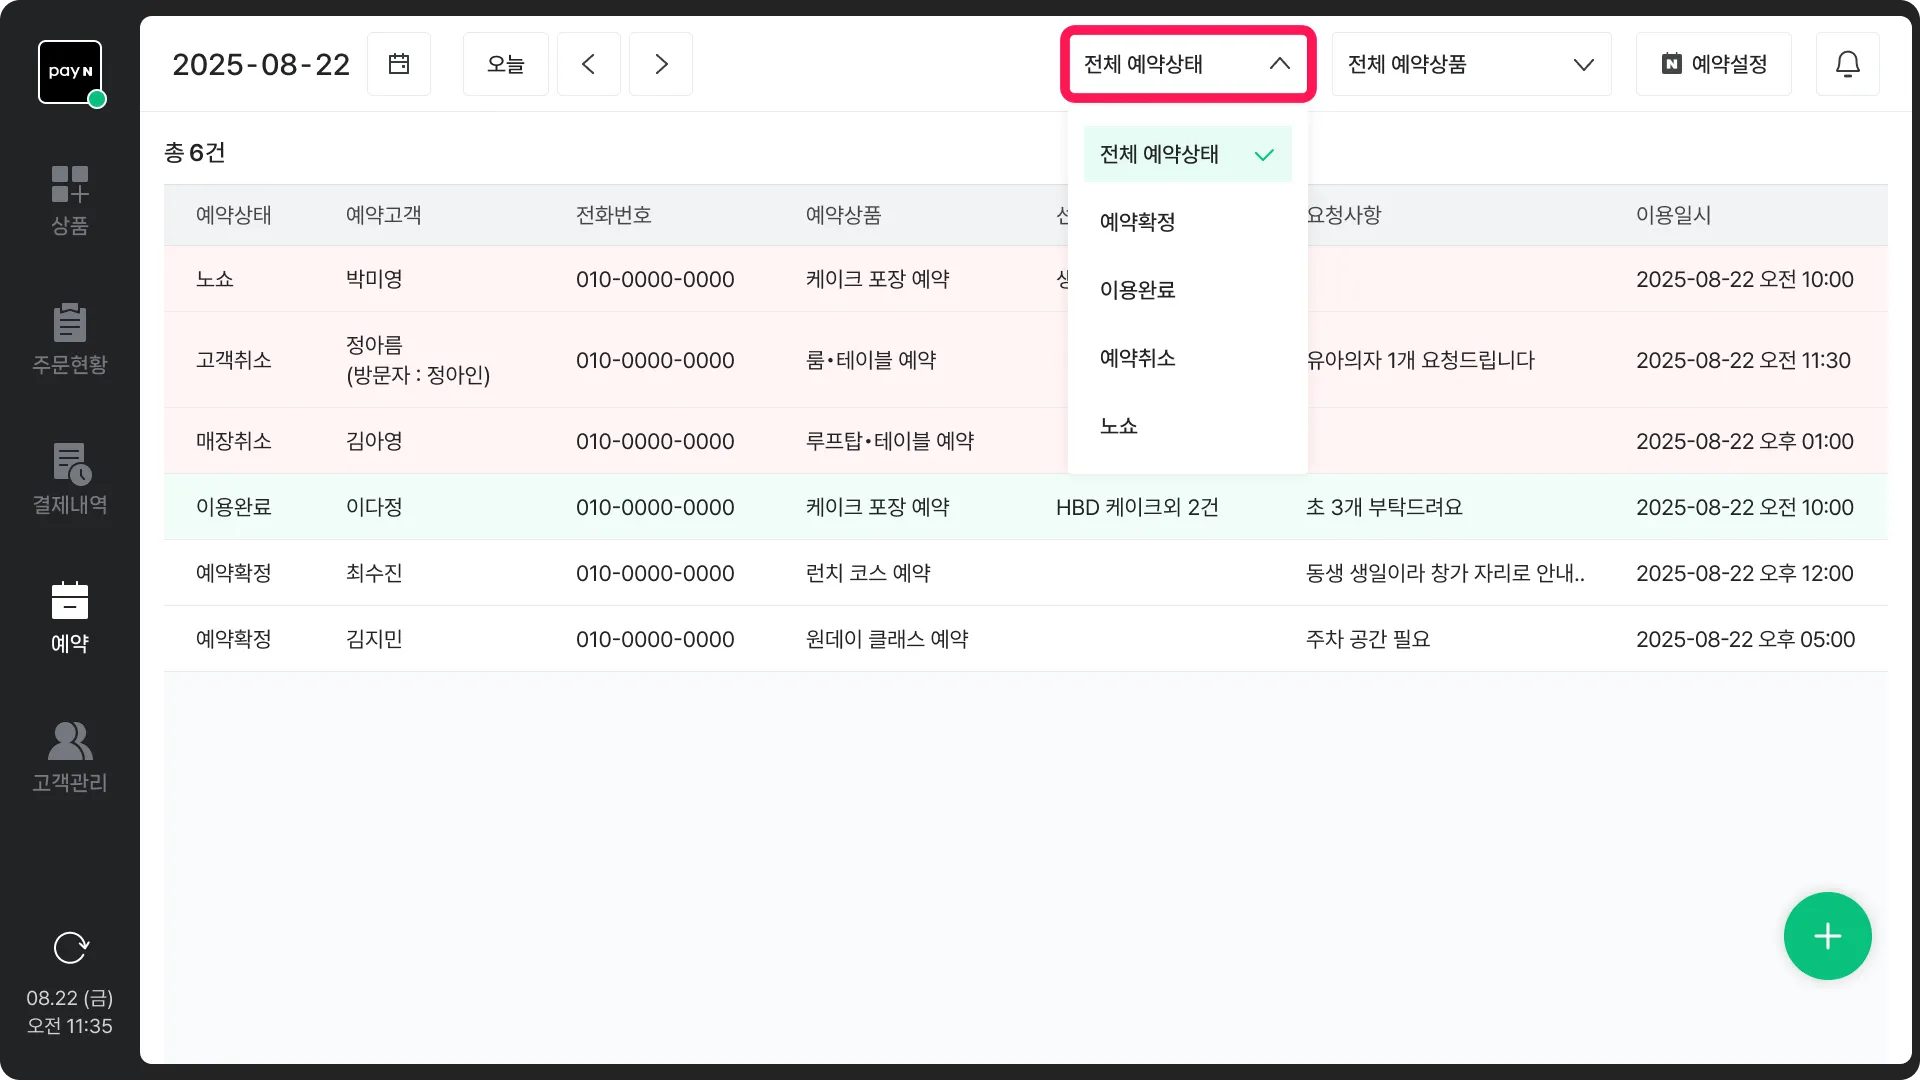Open 결제내역 in the sidebar
Viewport: 1920px width, 1080px height.
pyautogui.click(x=70, y=479)
